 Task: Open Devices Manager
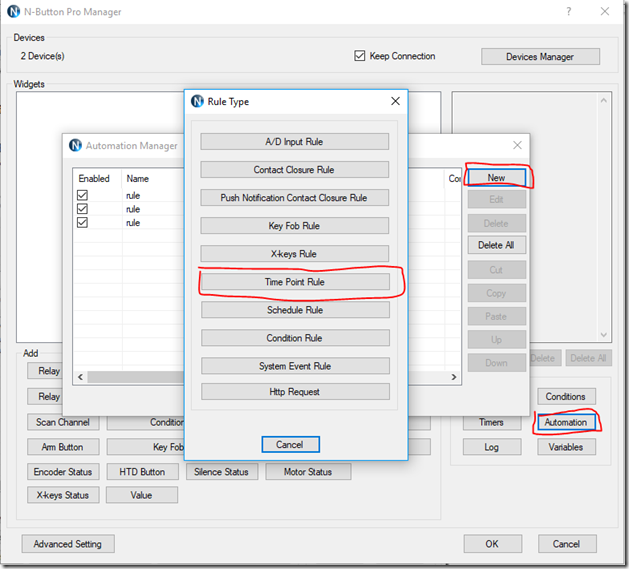click(540, 57)
